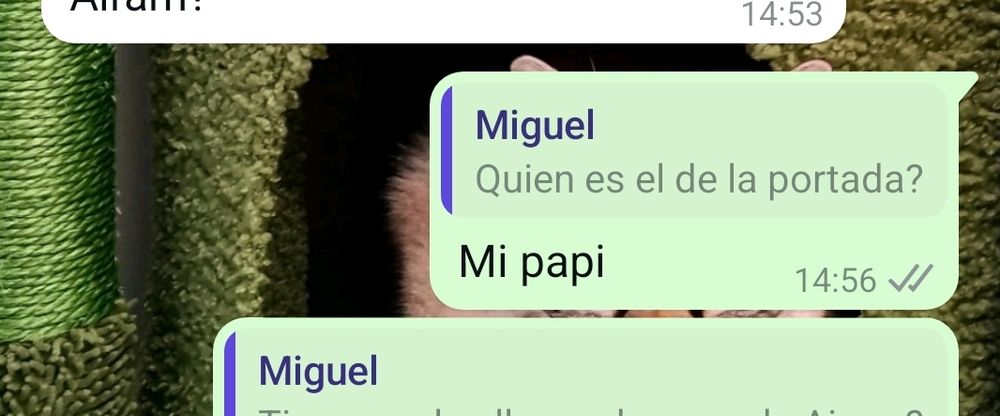Tap the 14:53 timestamp on the white bubble
Viewport: 1000px width, 416px height.
[782, 15]
